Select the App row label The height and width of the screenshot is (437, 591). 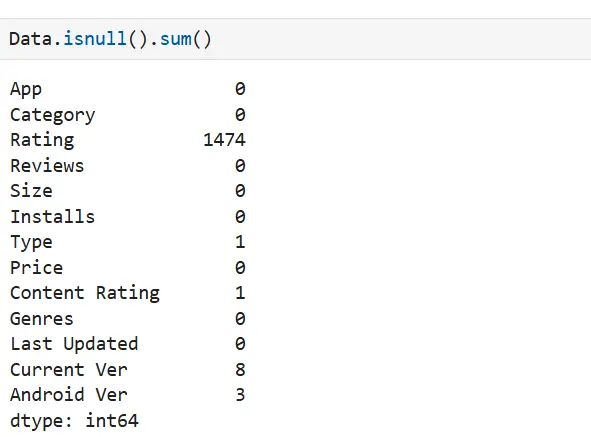pos(26,90)
